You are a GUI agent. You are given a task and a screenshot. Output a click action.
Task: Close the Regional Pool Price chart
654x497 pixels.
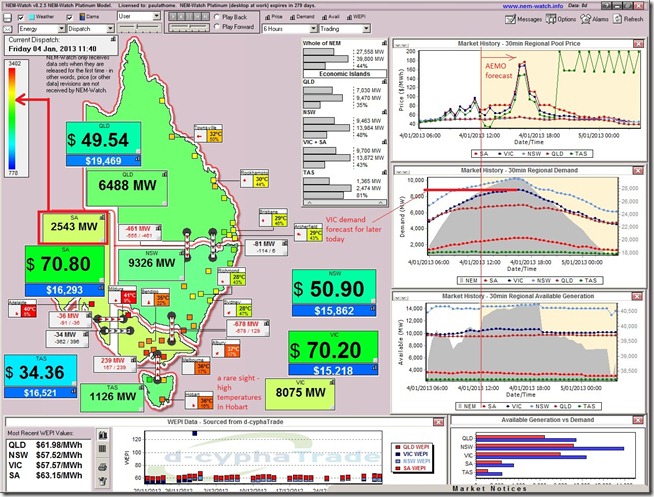point(638,43)
